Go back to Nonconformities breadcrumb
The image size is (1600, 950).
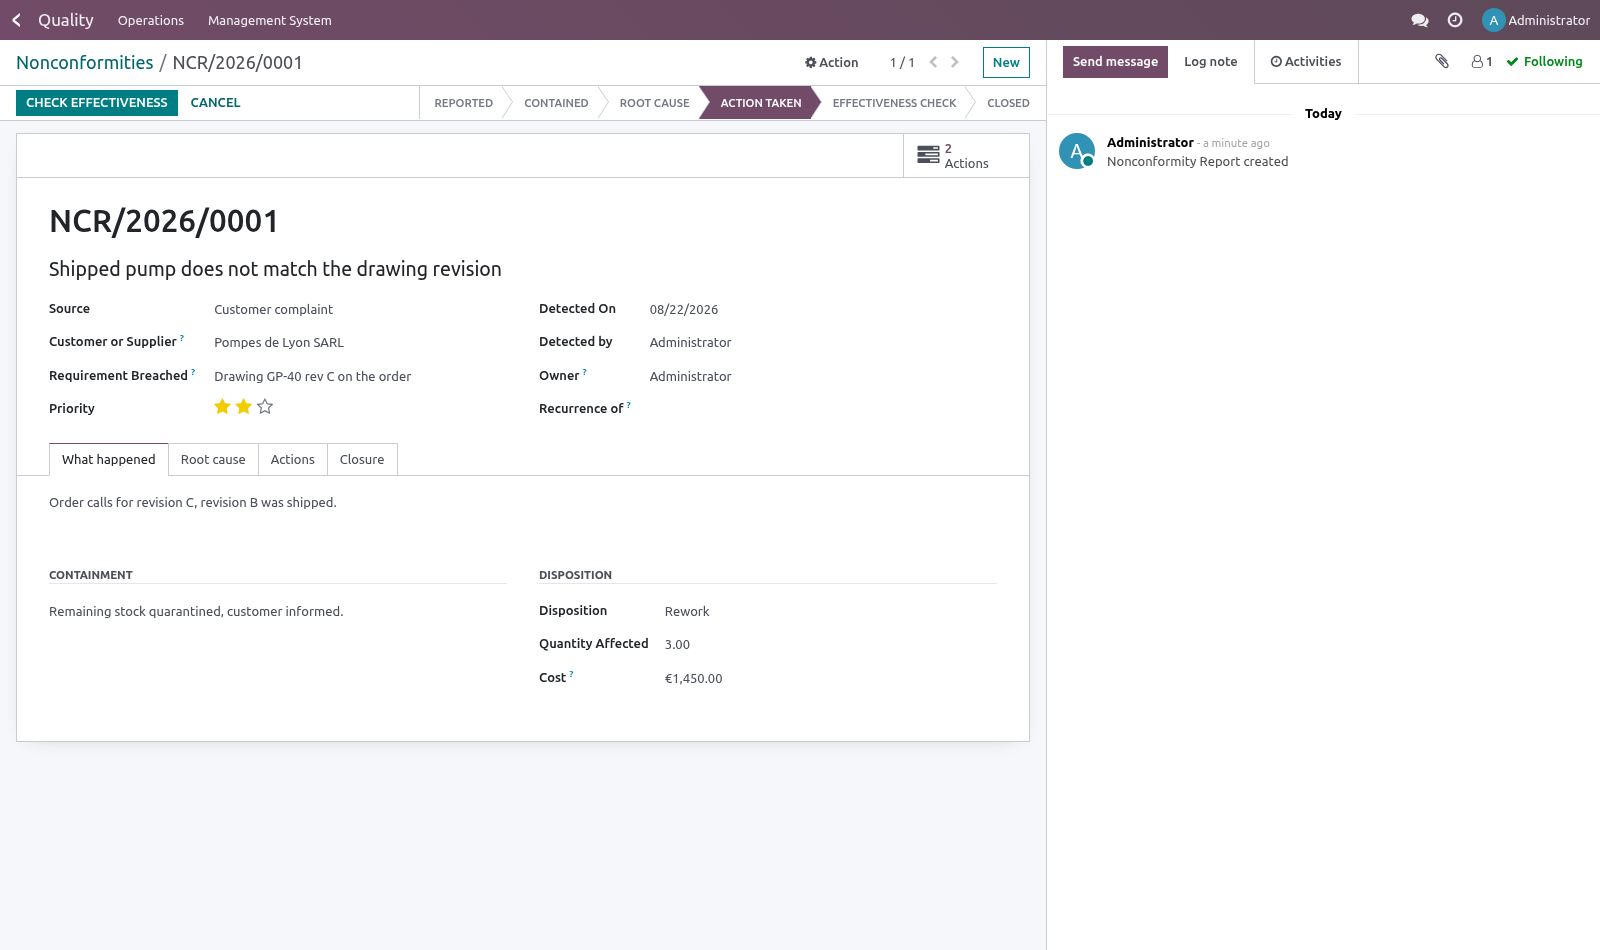coord(85,62)
